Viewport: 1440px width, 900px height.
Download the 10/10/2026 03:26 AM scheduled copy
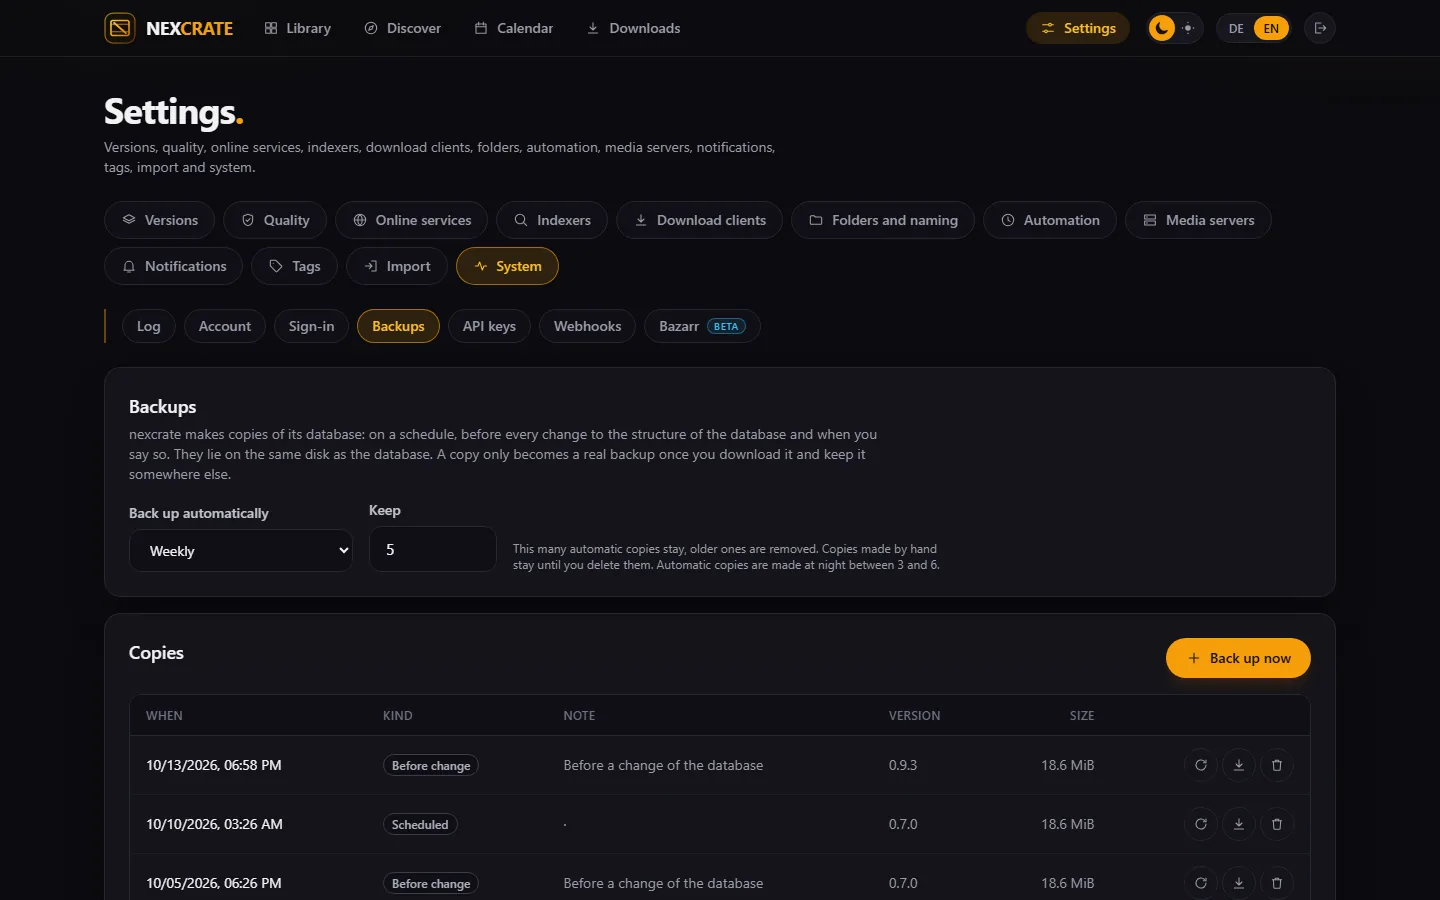1239,824
